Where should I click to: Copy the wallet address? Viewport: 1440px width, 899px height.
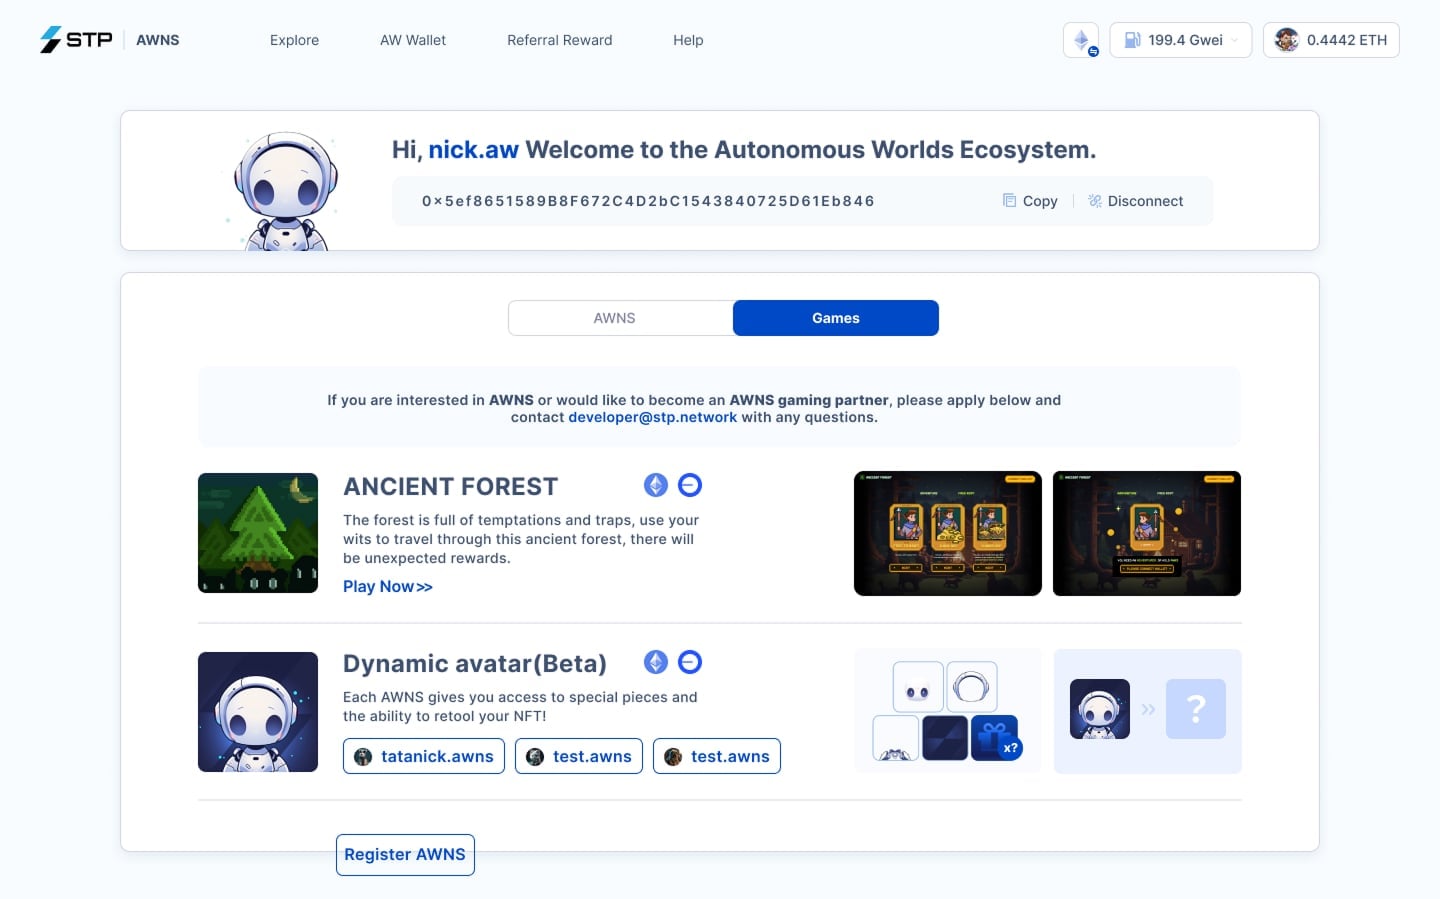(1030, 201)
